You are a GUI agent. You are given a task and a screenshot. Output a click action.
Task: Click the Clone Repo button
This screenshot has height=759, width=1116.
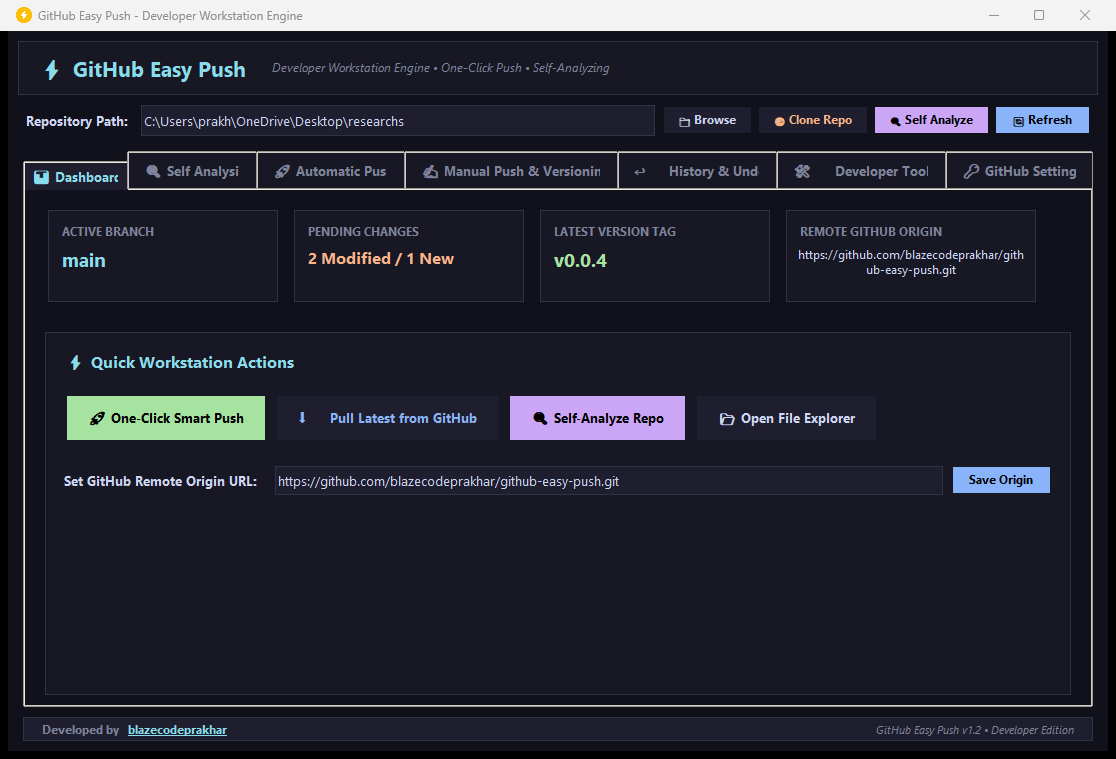click(x=814, y=120)
